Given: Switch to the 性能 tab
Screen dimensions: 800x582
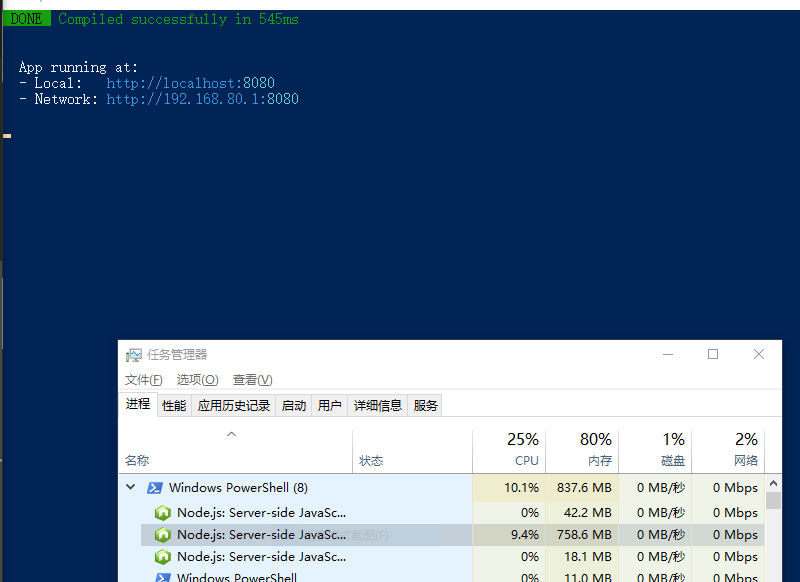Looking at the screenshot, I should coord(174,406).
